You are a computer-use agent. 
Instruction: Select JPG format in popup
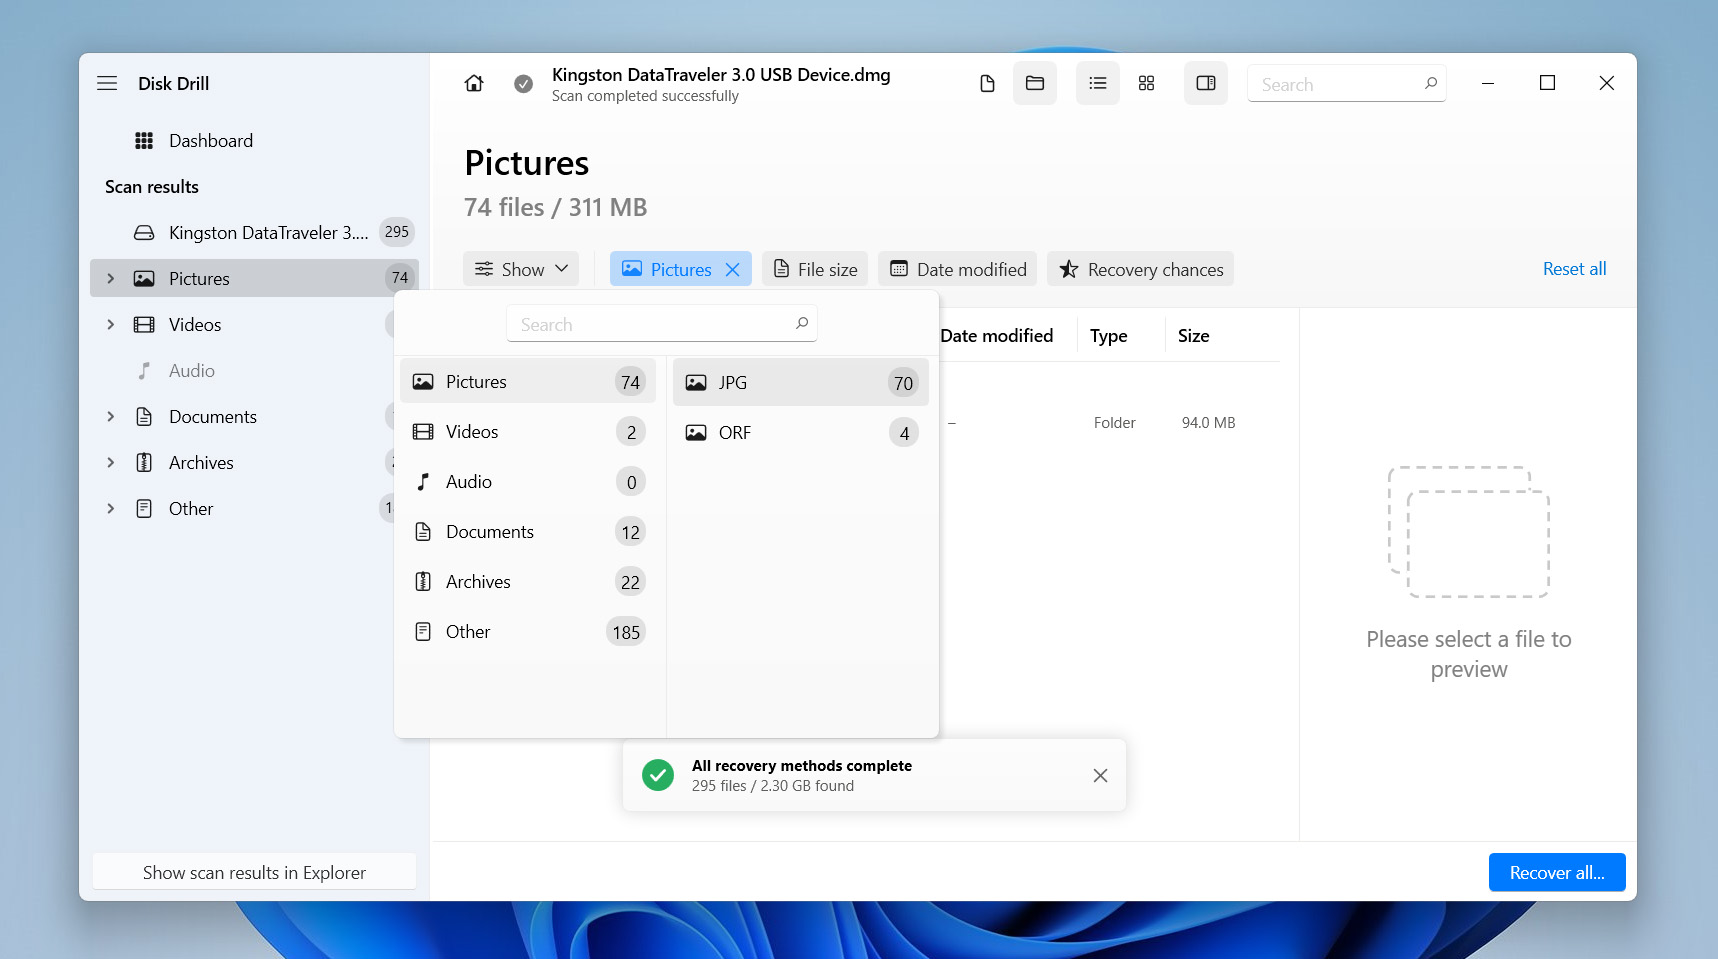(801, 383)
